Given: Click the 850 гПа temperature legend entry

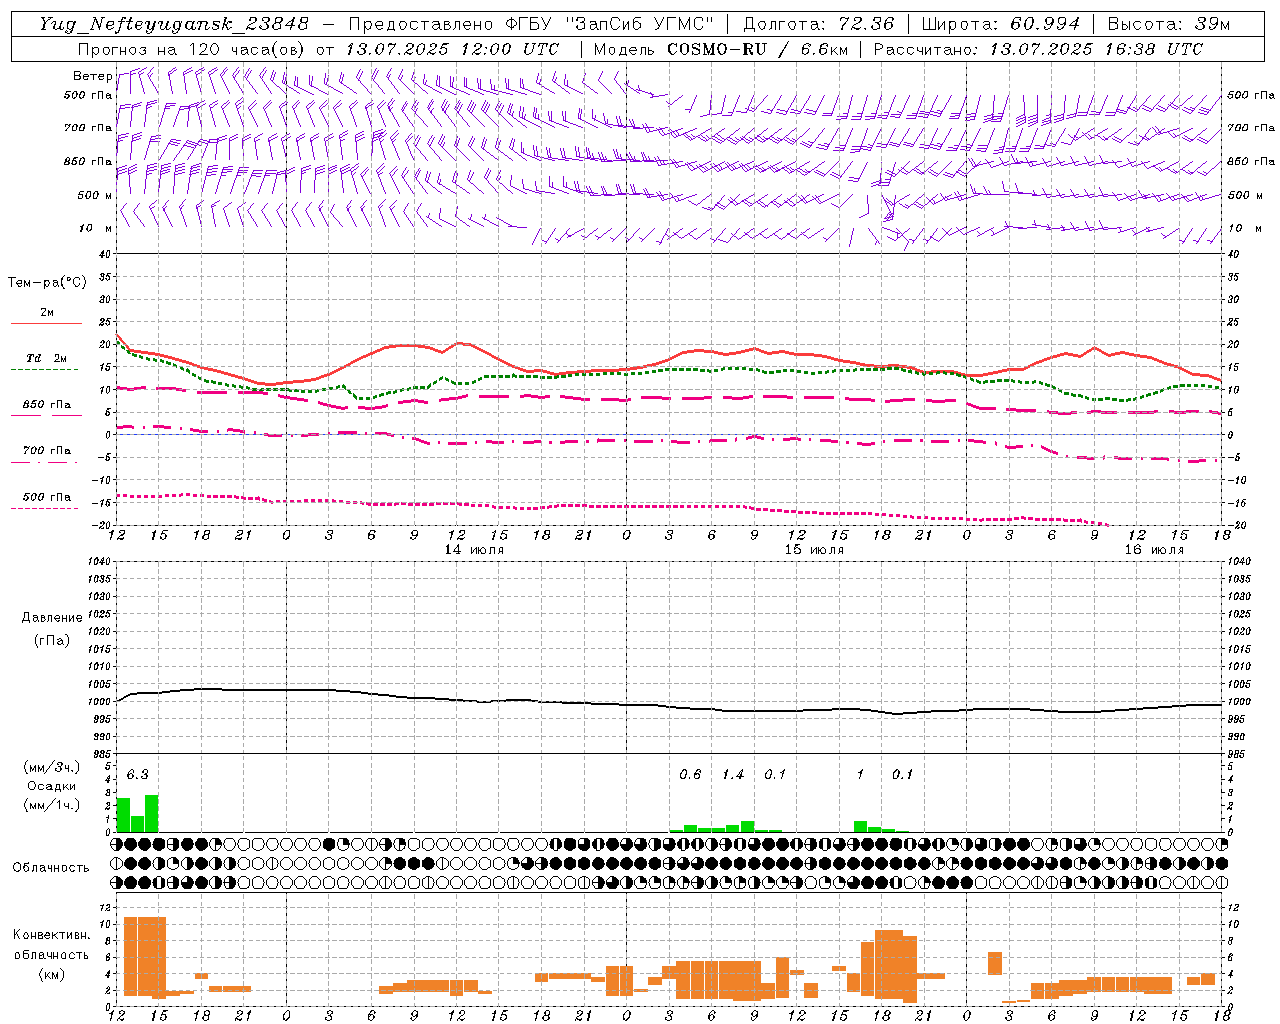Looking at the screenshot, I should [x=46, y=405].
